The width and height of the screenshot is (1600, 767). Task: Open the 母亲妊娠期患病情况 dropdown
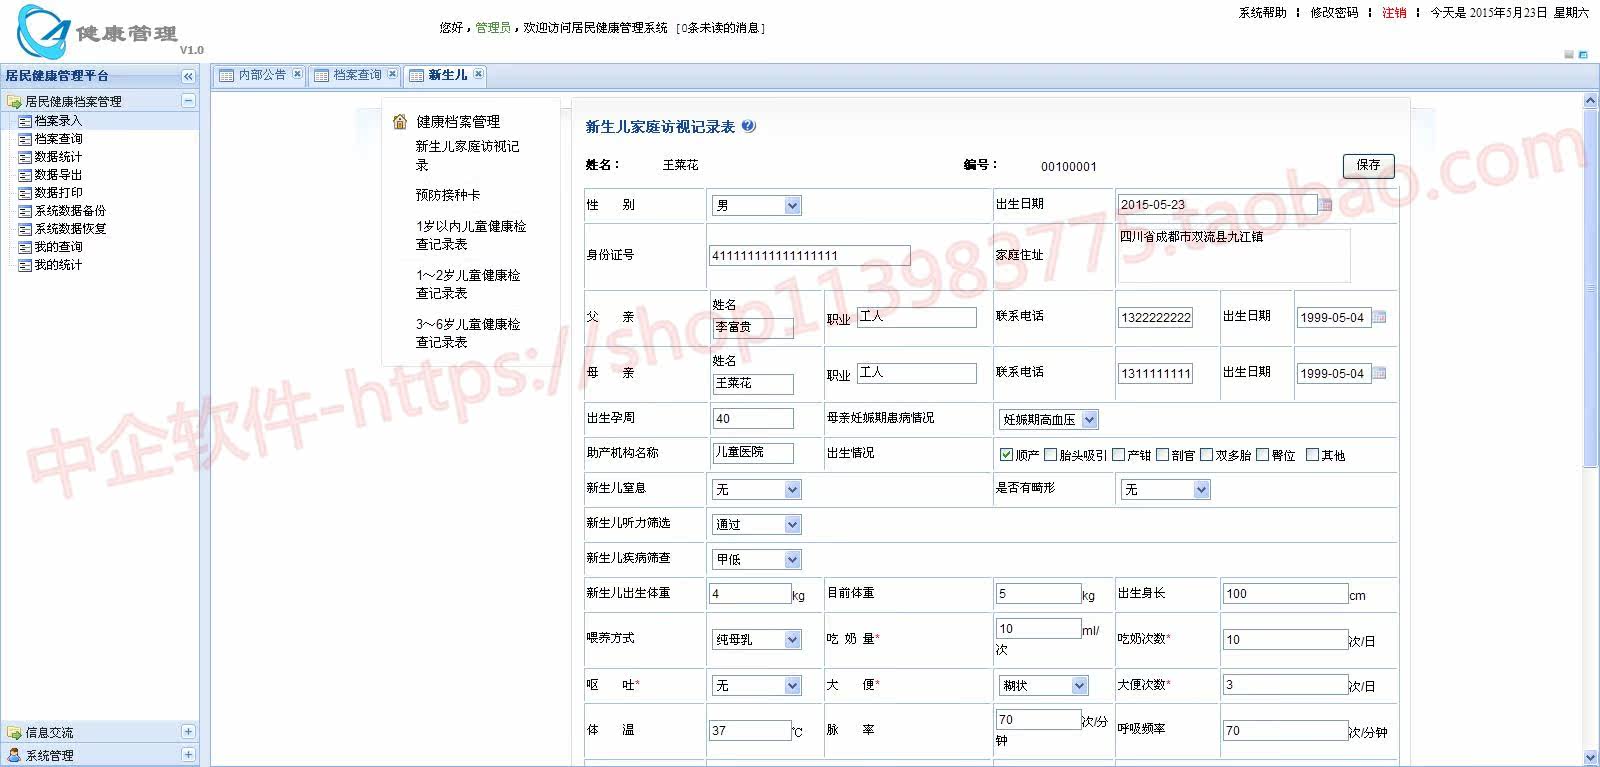(x=1049, y=420)
